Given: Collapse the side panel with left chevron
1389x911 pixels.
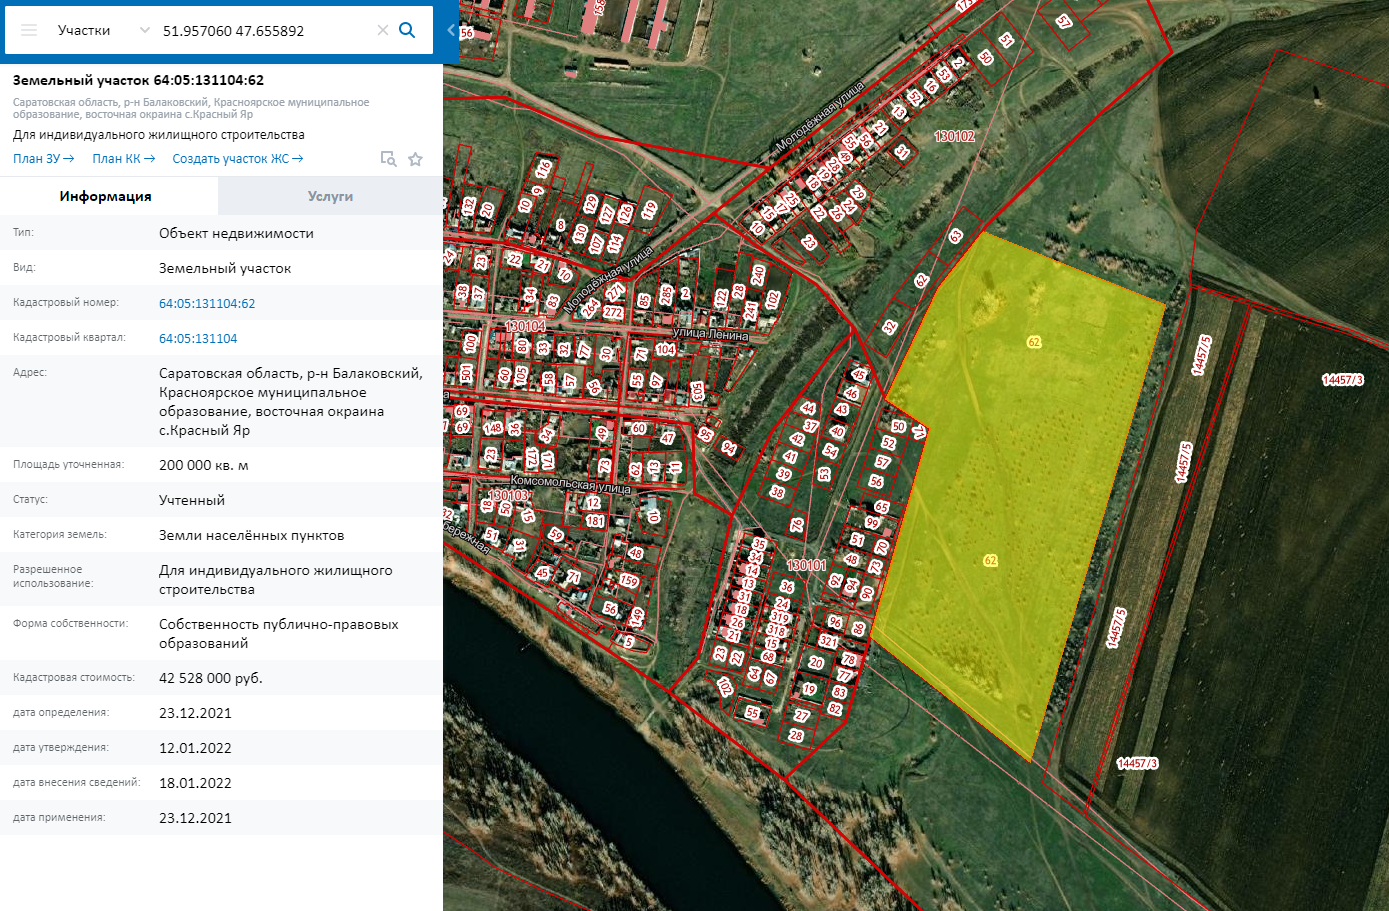Looking at the screenshot, I should point(451,30).
